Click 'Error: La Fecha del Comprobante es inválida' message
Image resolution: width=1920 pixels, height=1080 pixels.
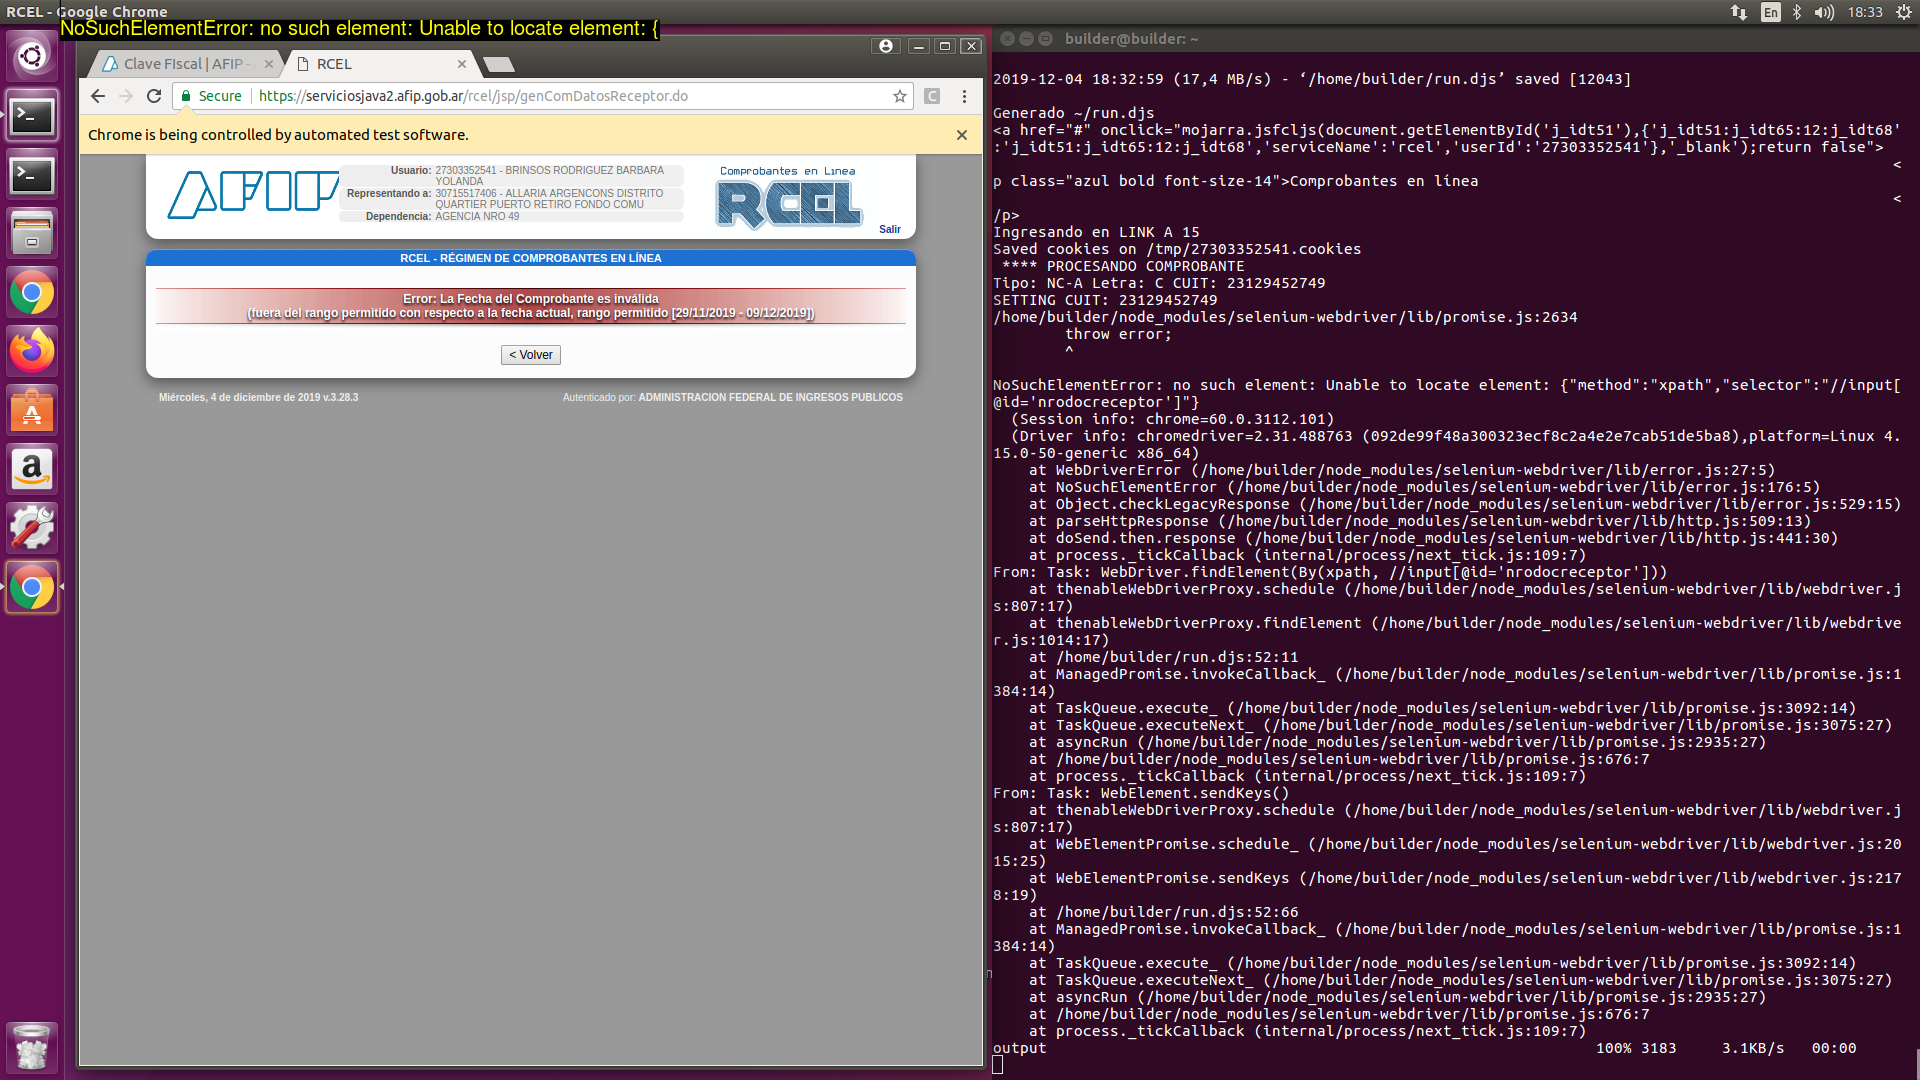click(531, 299)
